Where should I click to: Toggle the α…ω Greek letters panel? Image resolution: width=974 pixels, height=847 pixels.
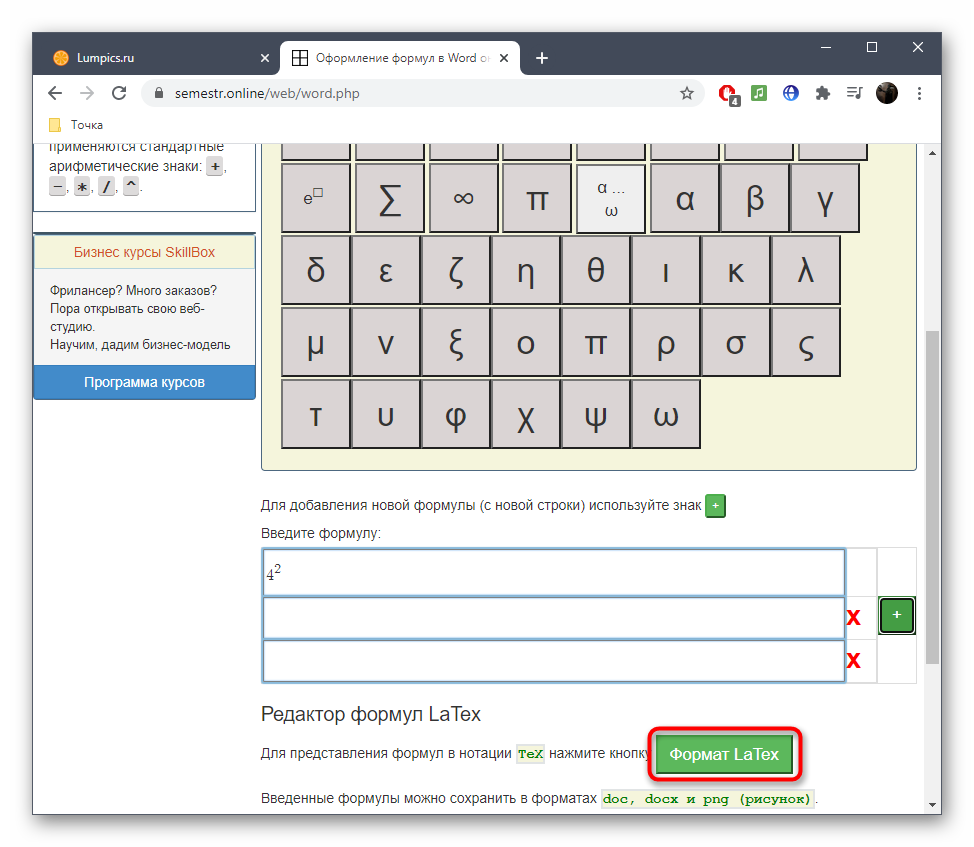[611, 198]
